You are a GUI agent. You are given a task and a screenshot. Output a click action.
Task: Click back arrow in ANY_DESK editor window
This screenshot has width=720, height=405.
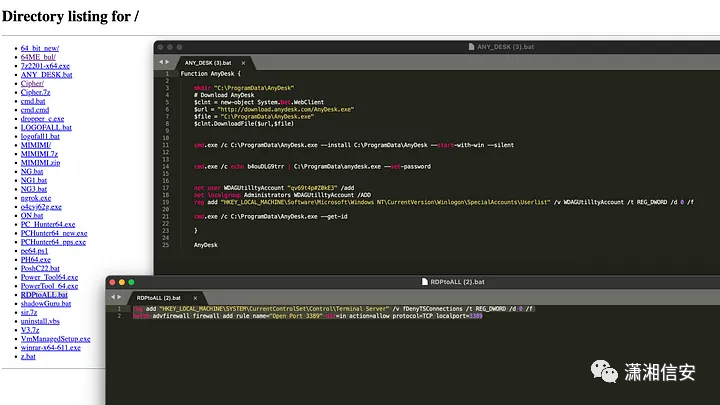161,62
